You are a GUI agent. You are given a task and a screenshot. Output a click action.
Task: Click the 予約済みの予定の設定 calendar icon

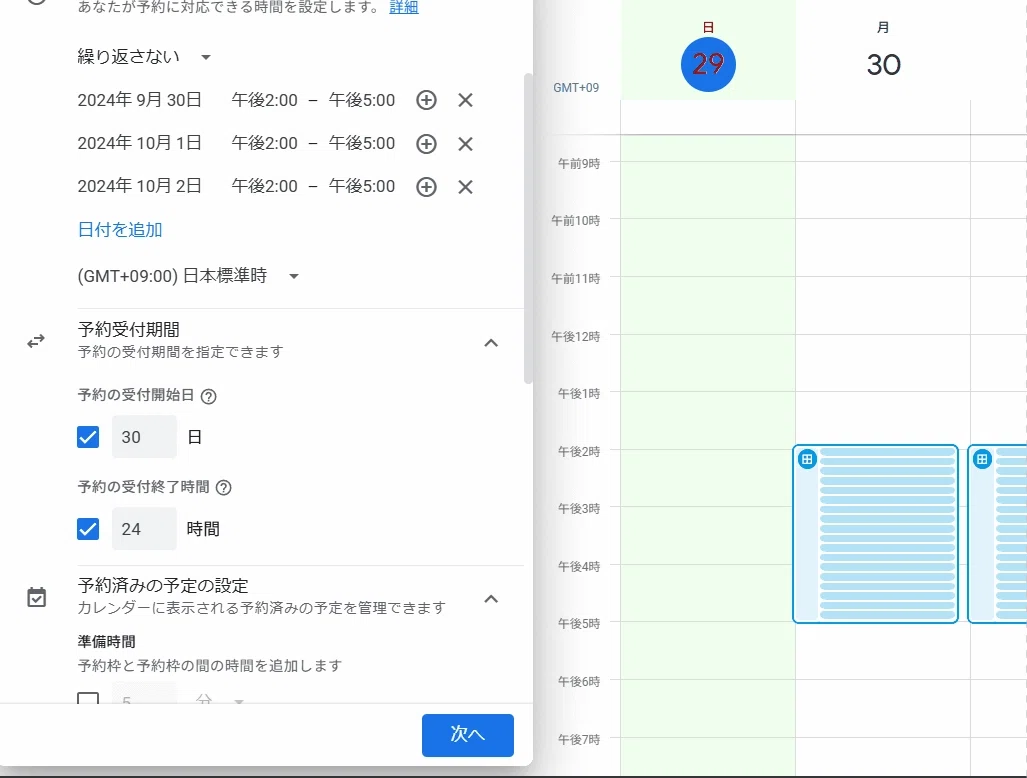(x=37, y=597)
